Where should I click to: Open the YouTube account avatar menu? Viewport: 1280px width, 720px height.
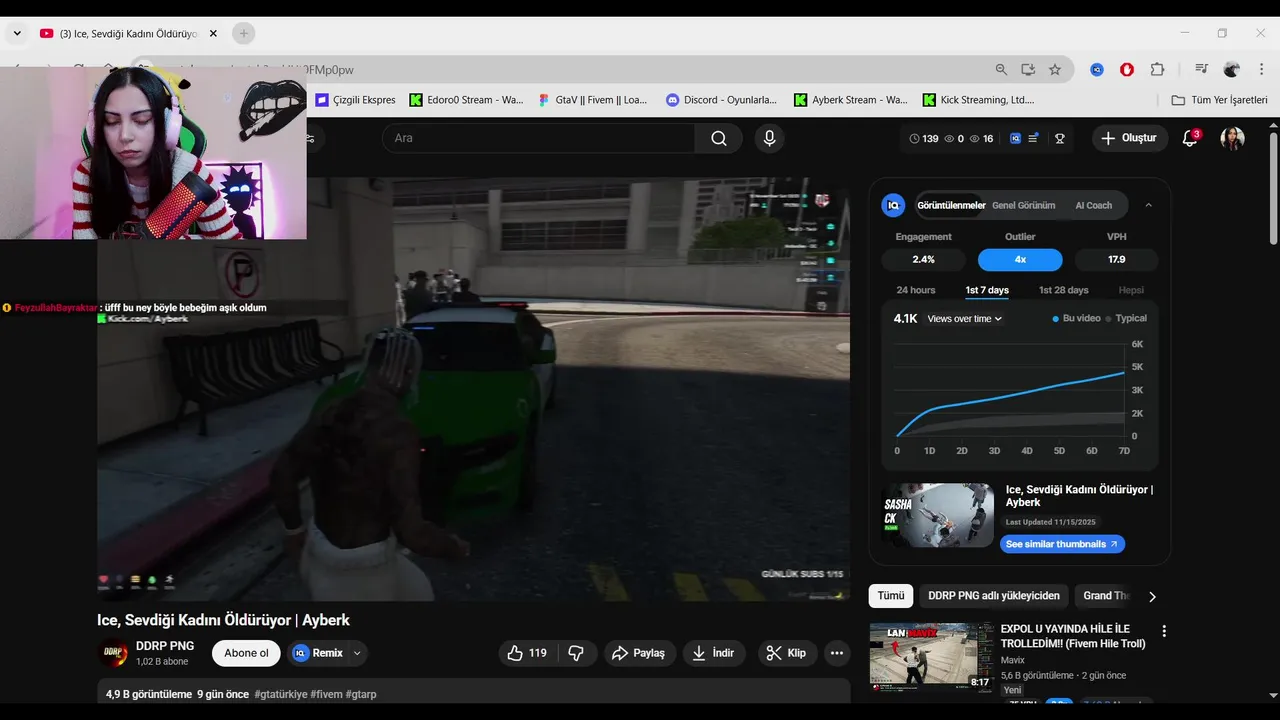click(1232, 138)
